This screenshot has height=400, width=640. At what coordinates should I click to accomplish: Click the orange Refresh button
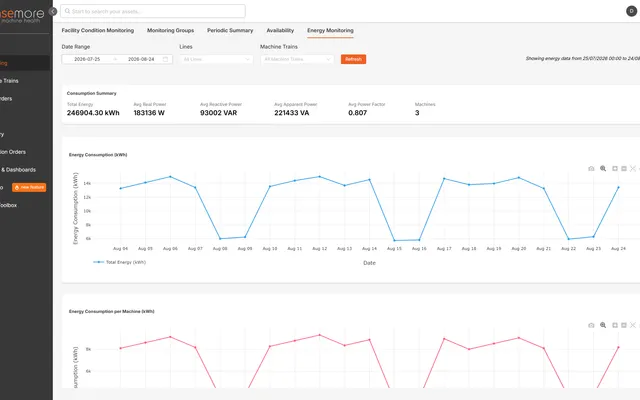[x=353, y=59]
